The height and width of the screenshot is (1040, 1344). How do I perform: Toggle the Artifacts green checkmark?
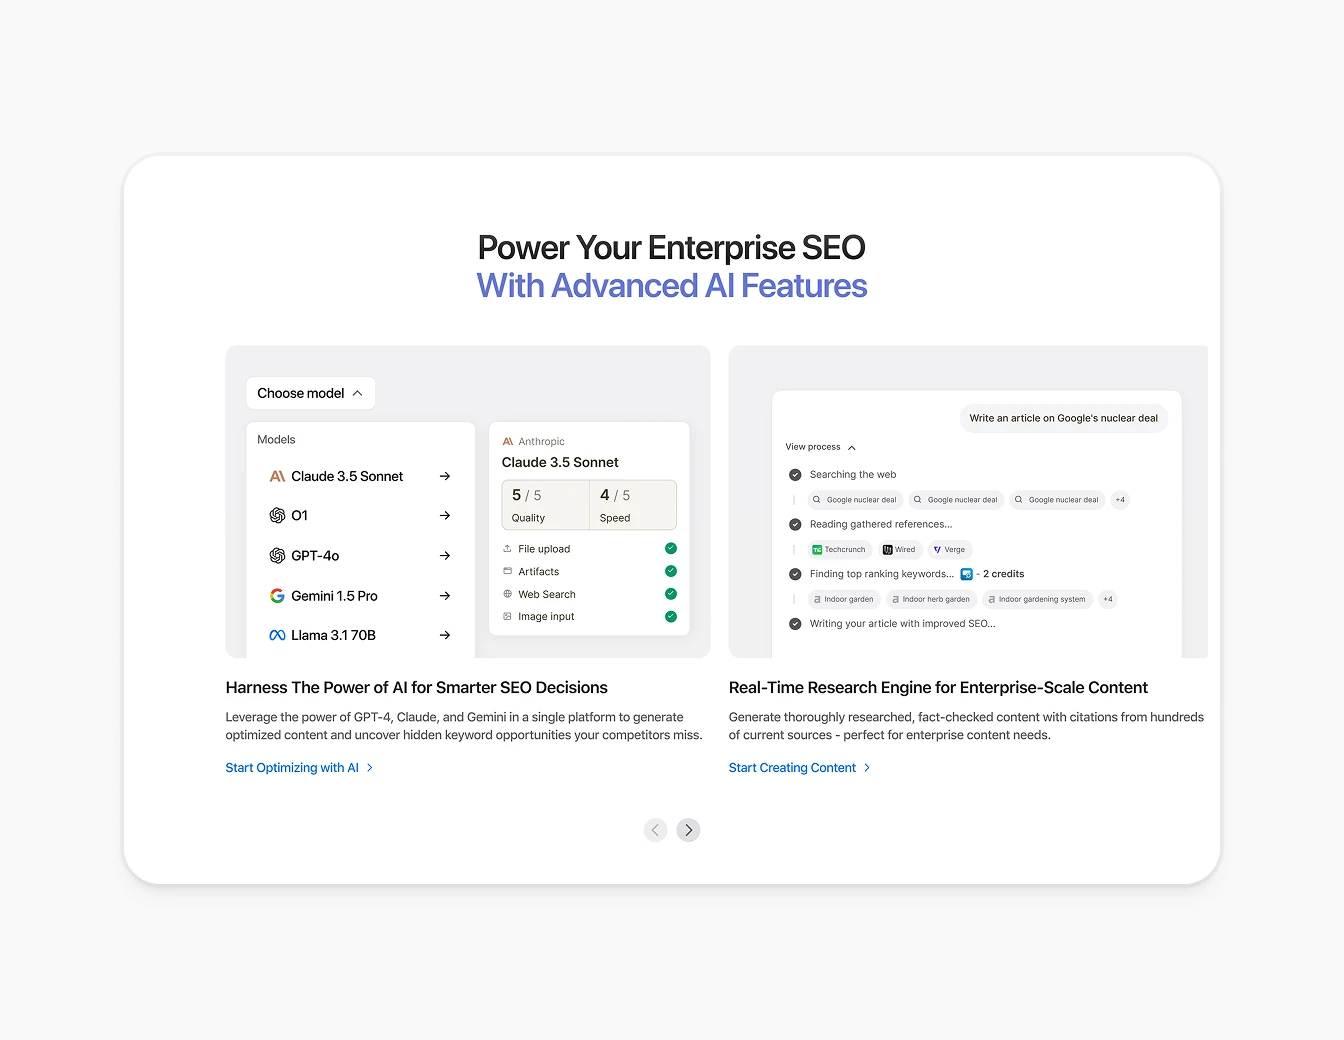click(670, 571)
